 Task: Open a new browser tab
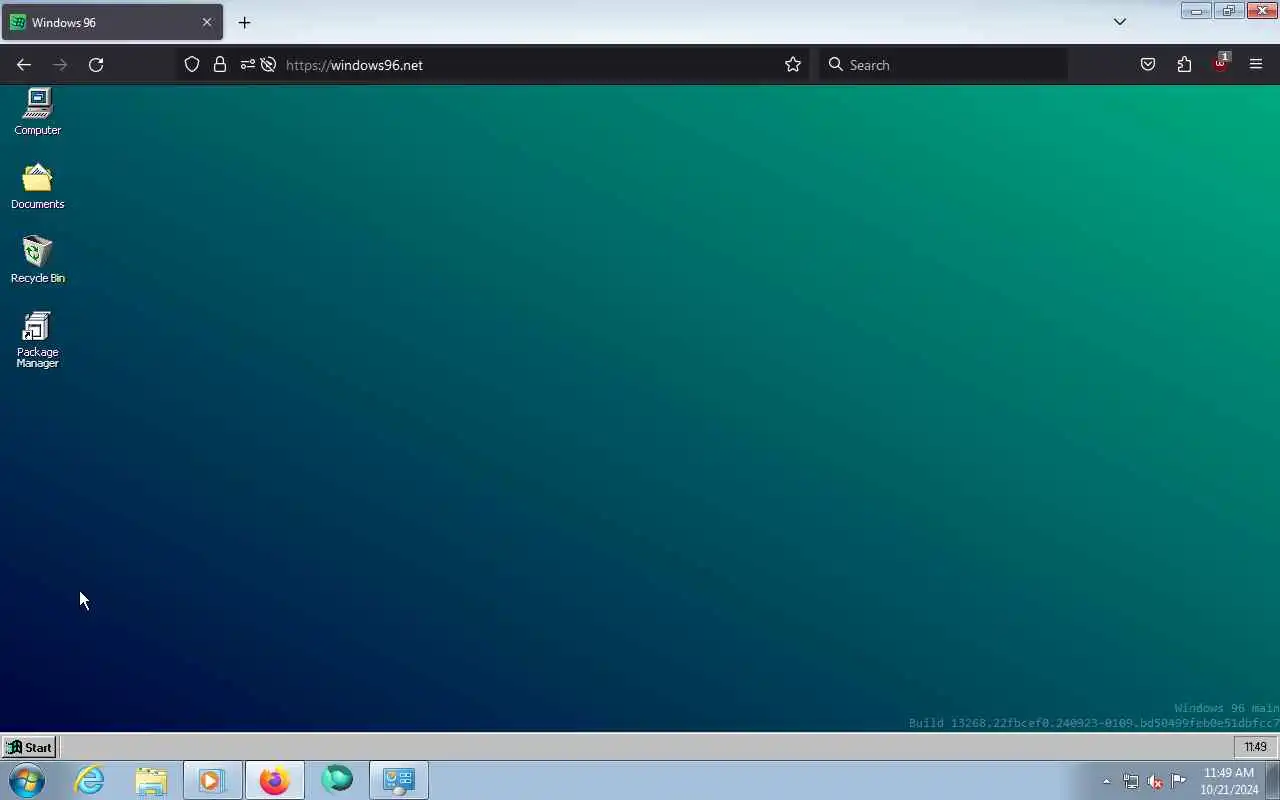(244, 22)
